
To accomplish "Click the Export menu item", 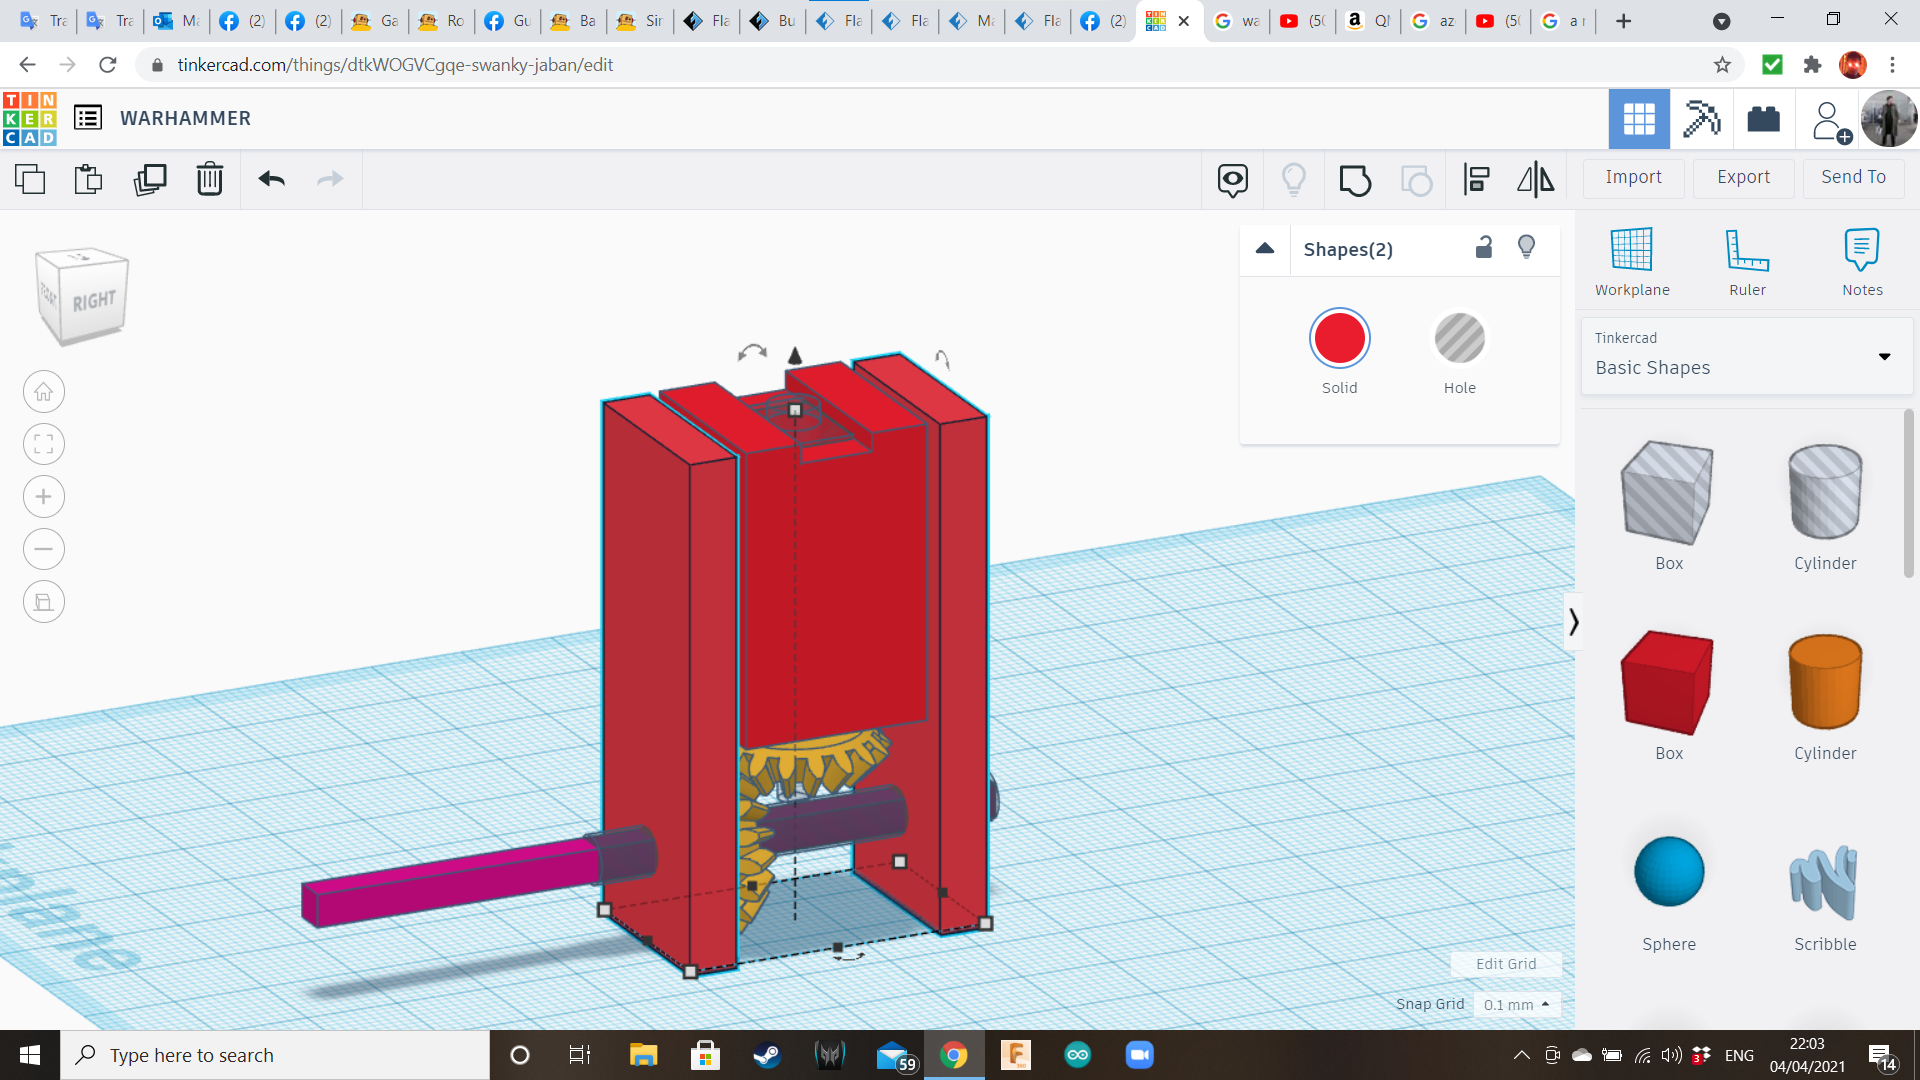I will pyautogui.click(x=1742, y=177).
